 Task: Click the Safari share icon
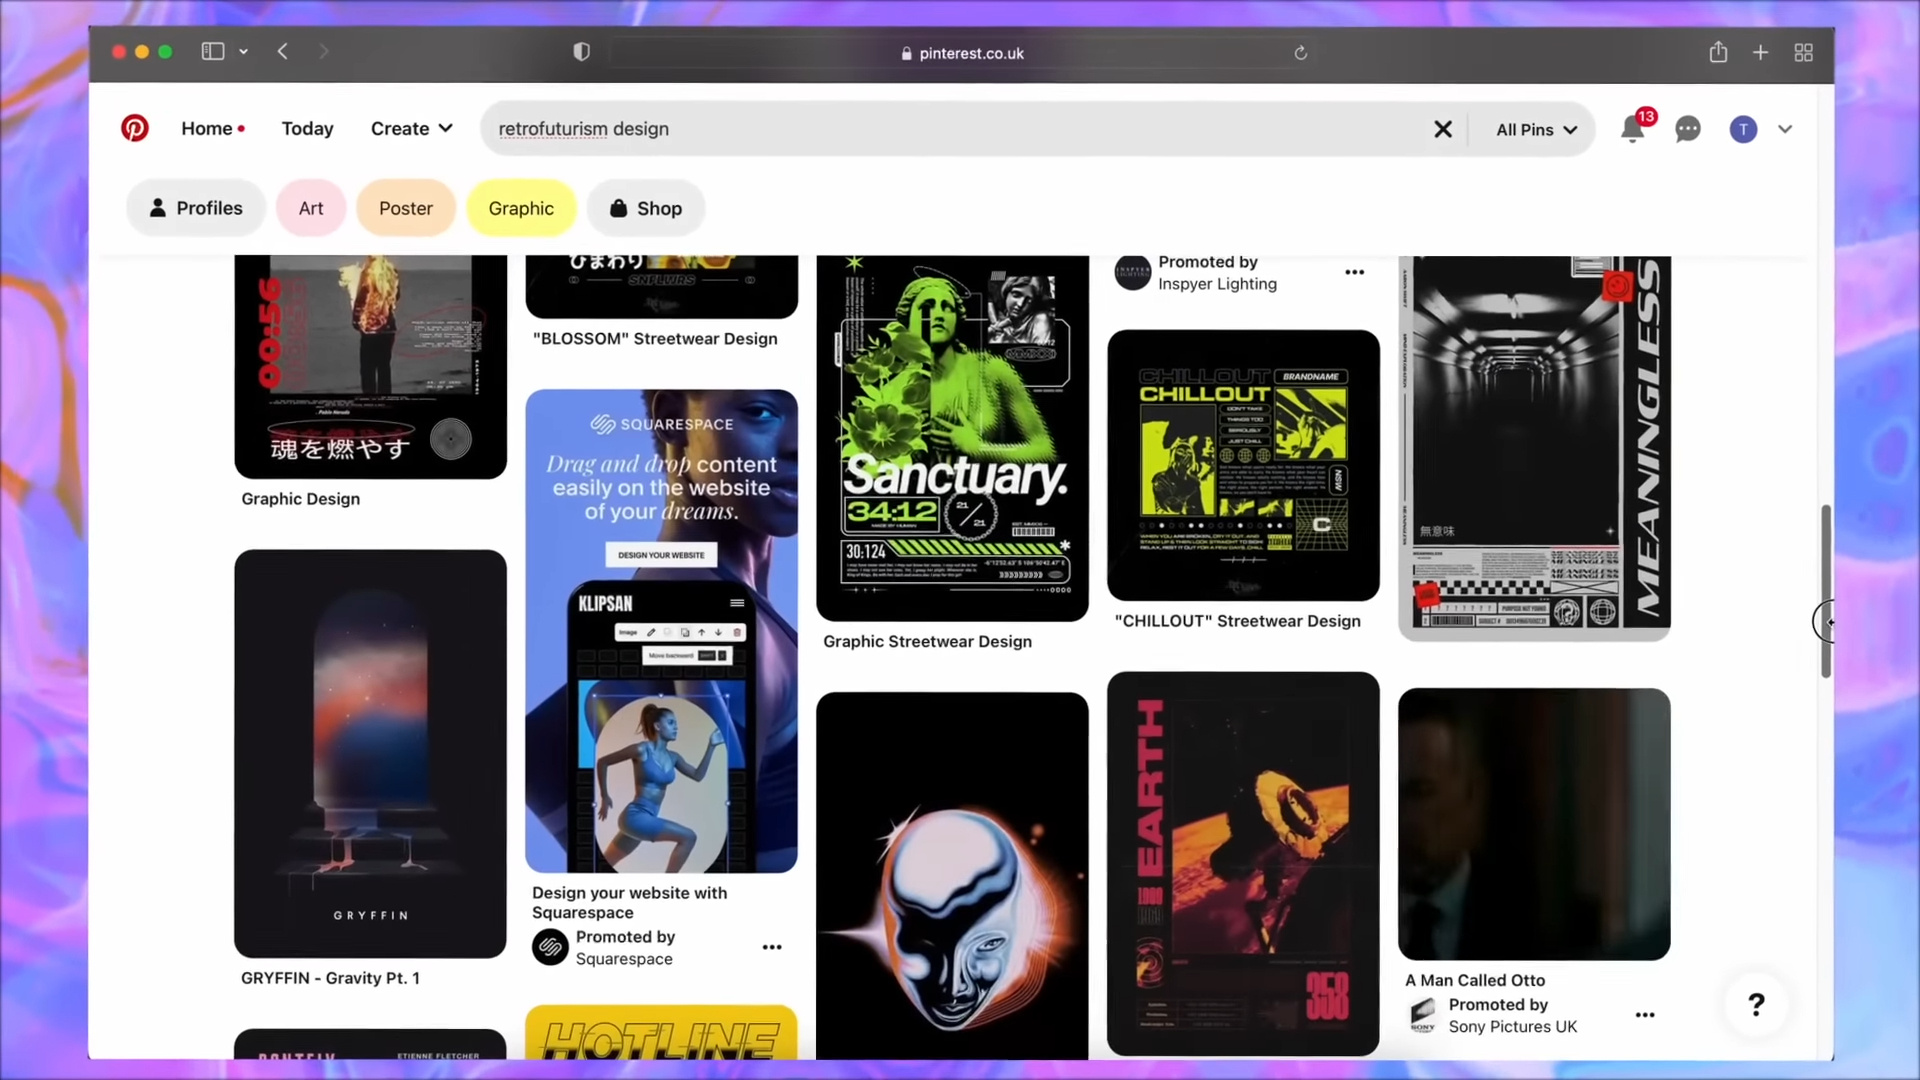[1718, 52]
